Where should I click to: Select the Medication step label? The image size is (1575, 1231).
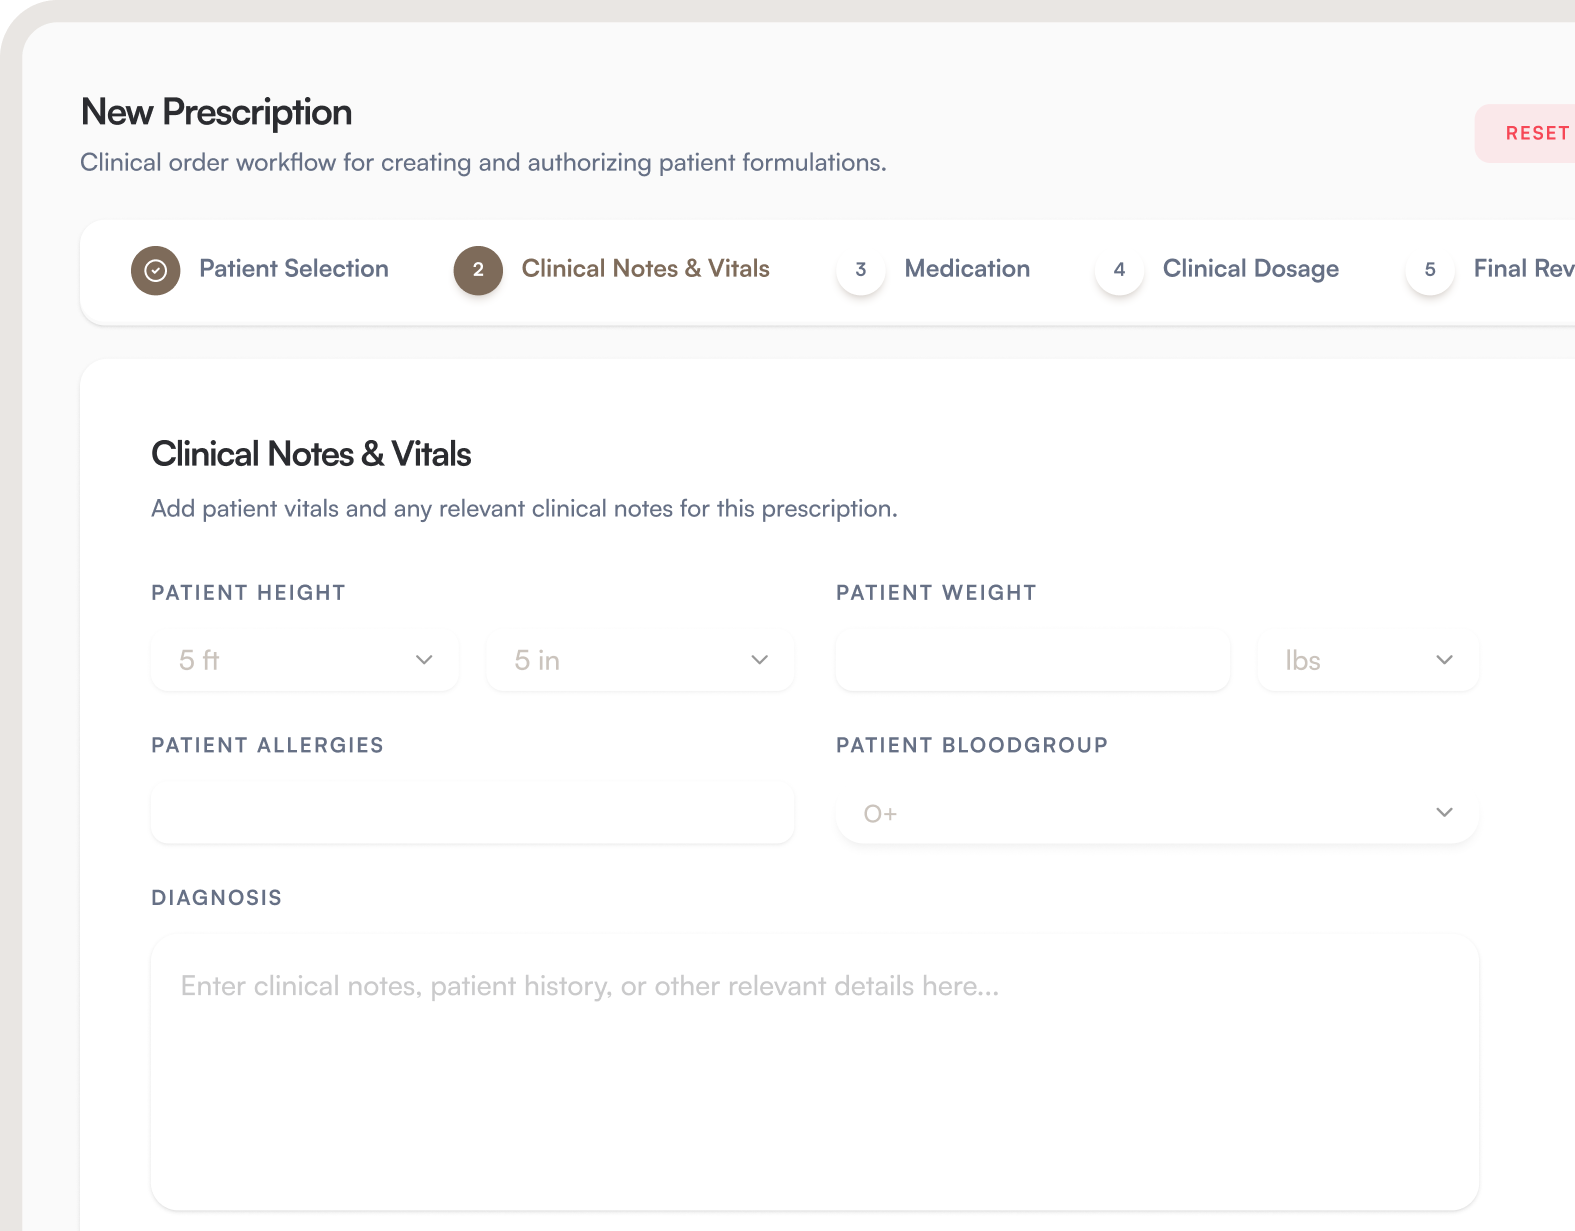[x=967, y=269]
